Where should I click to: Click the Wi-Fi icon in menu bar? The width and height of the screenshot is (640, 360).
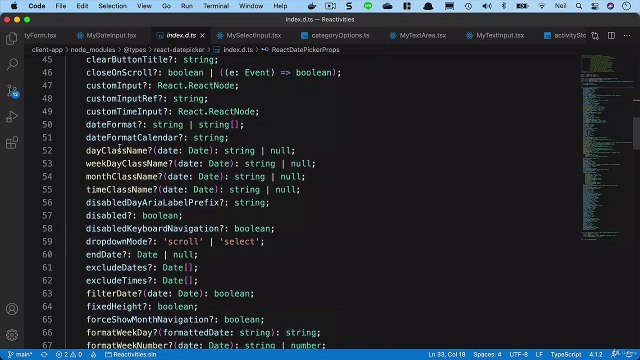(542, 6)
